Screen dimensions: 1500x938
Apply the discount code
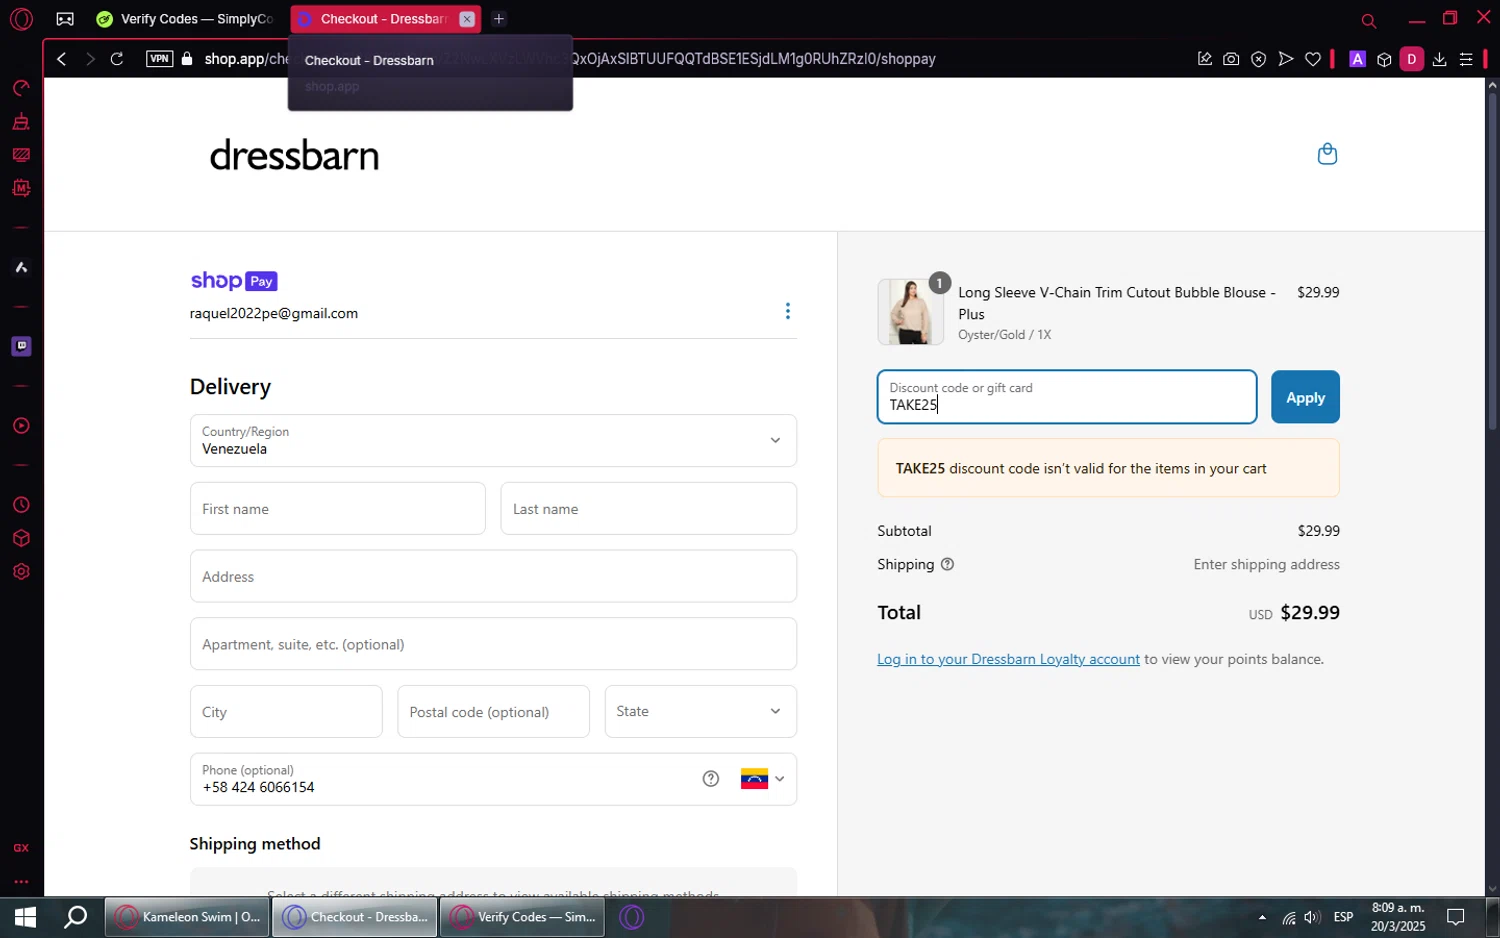pos(1305,397)
